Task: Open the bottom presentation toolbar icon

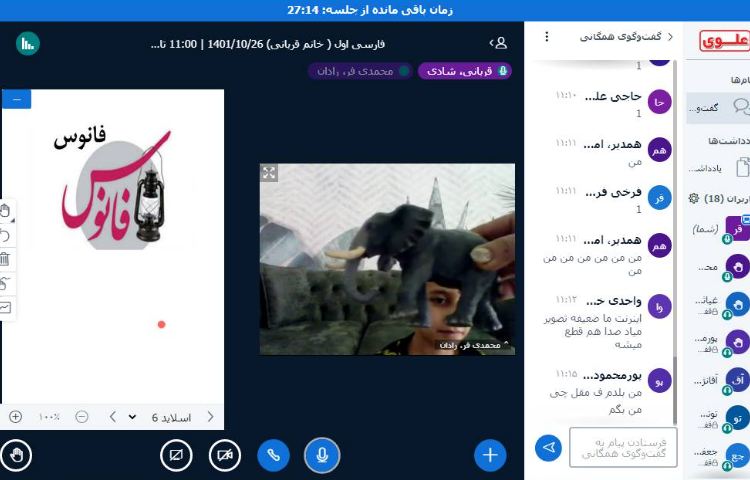Action: click(5, 307)
